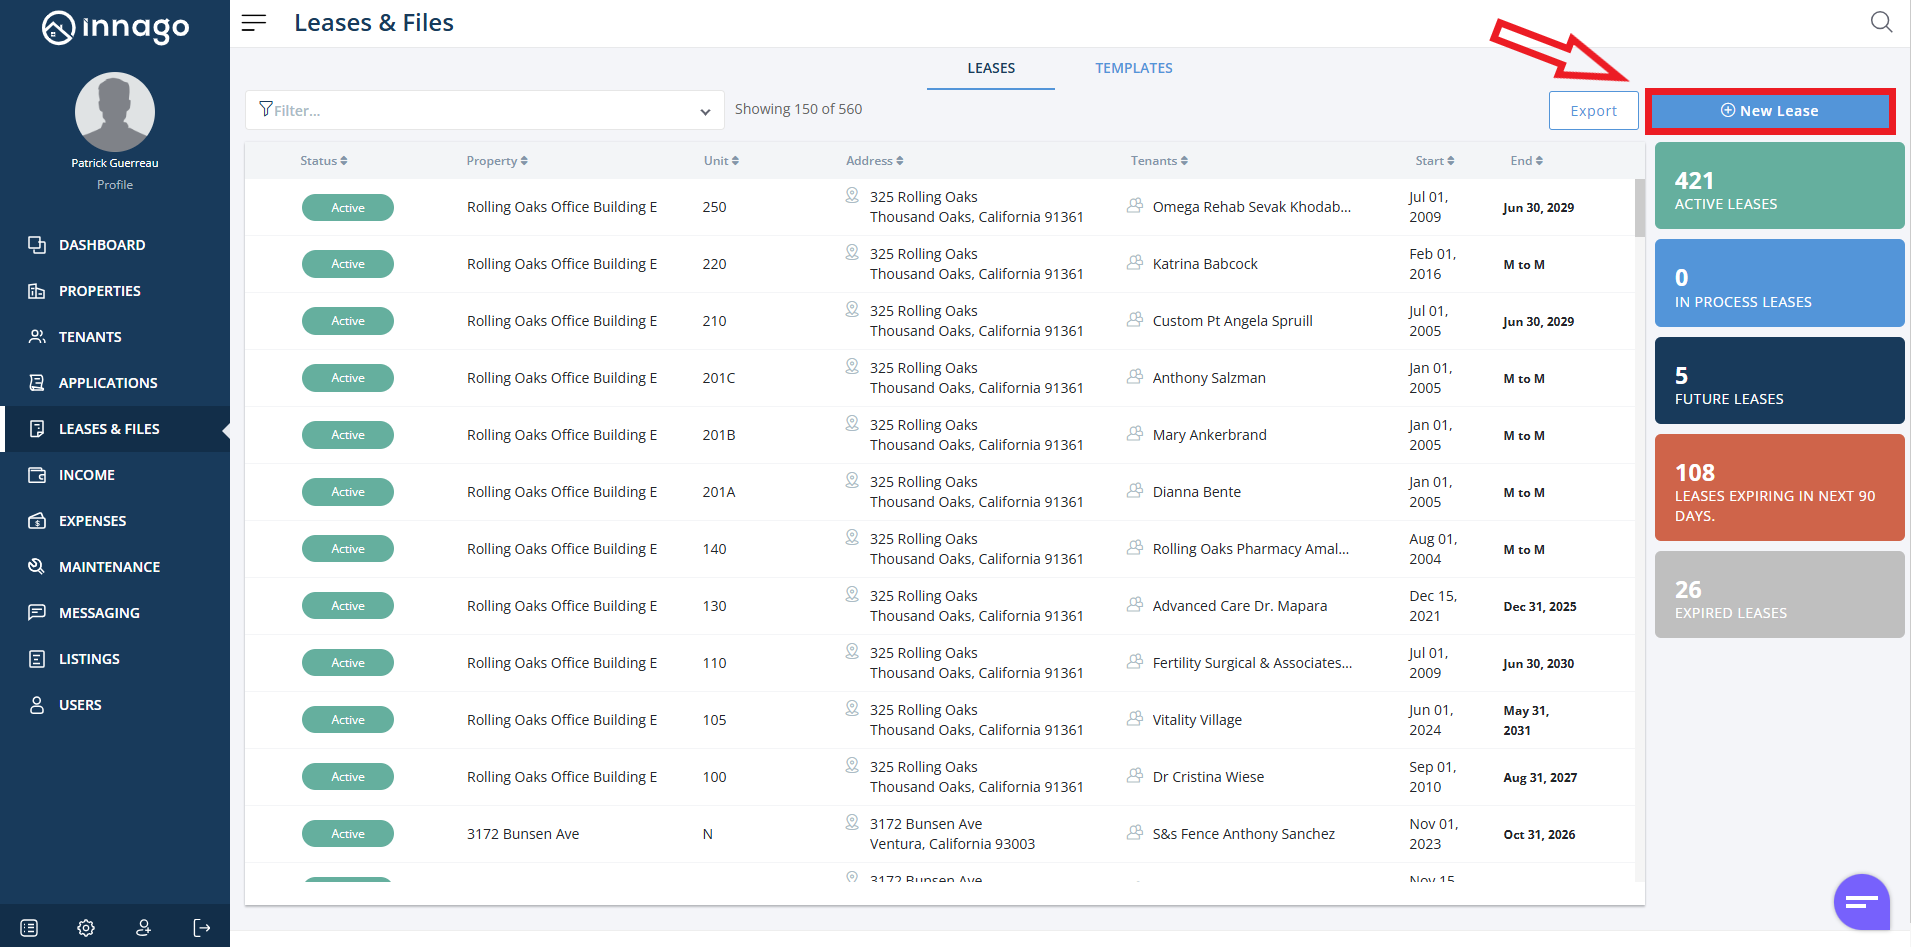1911x947 pixels.
Task: Click the Export button
Action: pos(1593,111)
